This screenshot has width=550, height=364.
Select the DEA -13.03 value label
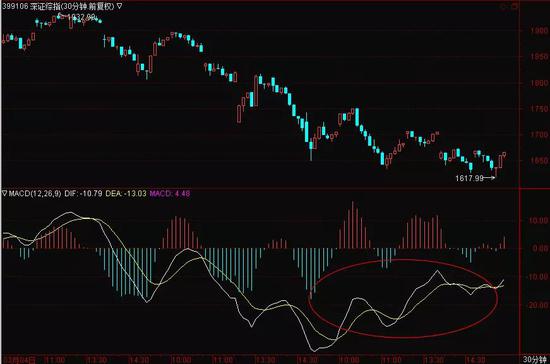126,193
